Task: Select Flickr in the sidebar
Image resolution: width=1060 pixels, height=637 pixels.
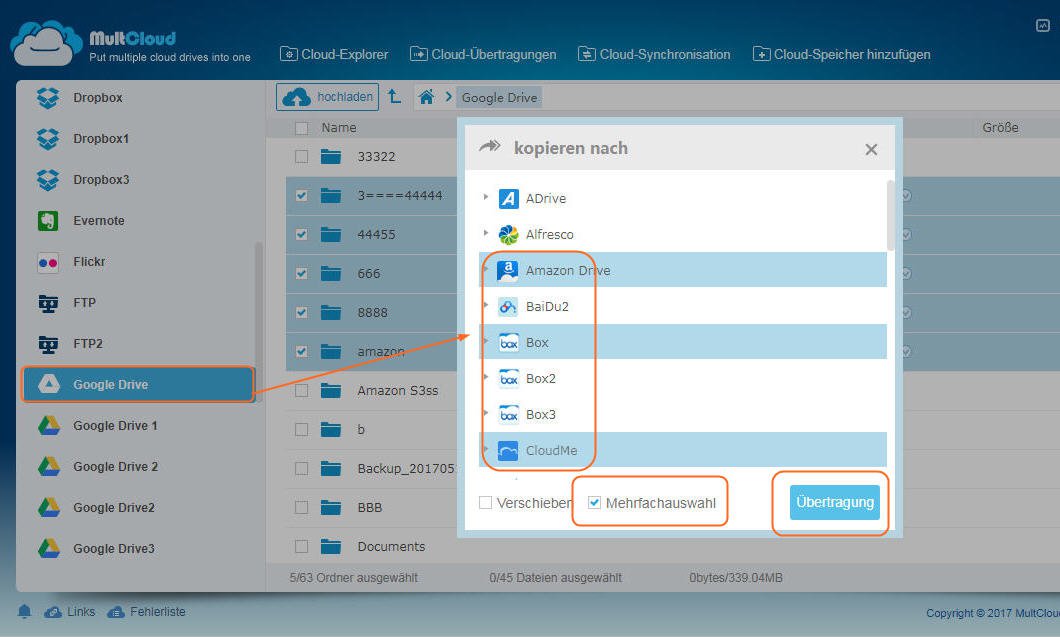Action: tap(89, 262)
